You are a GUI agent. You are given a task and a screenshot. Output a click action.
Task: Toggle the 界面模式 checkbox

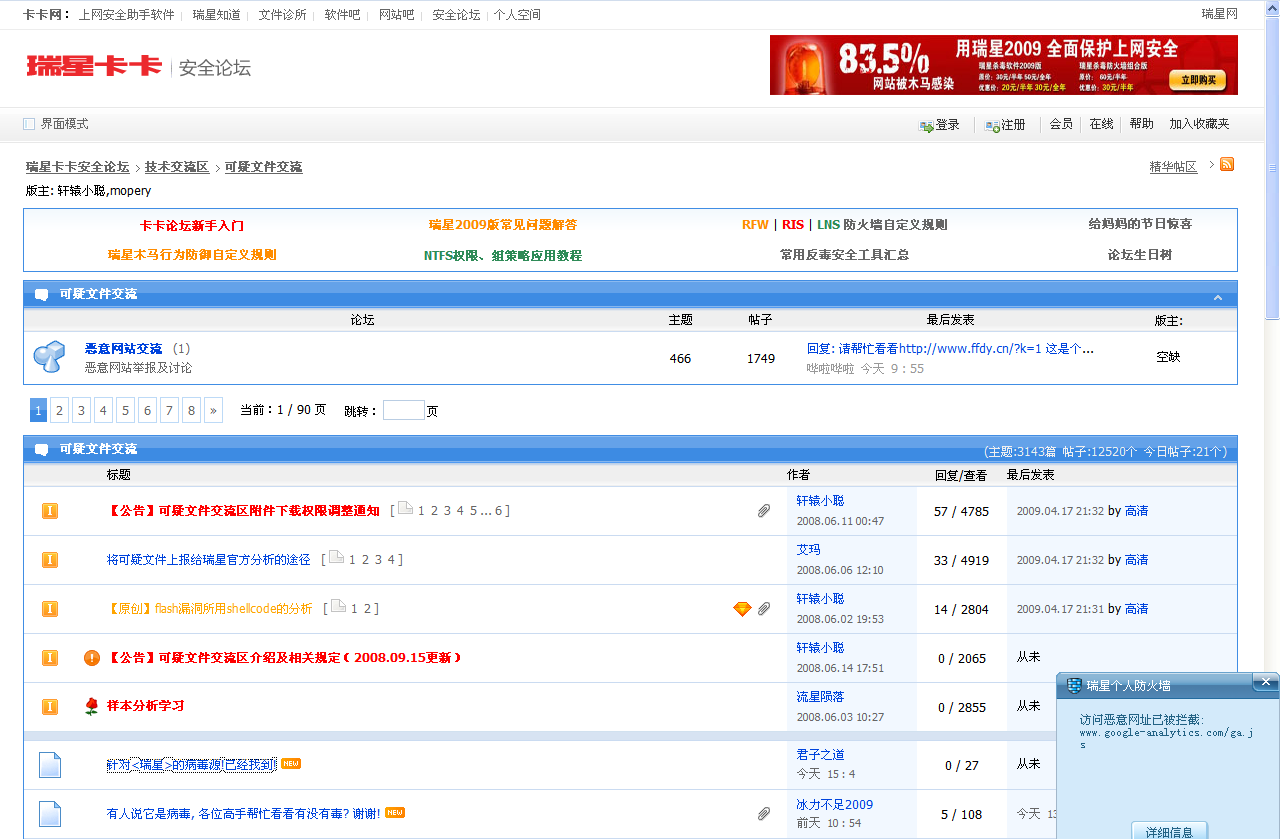(x=29, y=124)
